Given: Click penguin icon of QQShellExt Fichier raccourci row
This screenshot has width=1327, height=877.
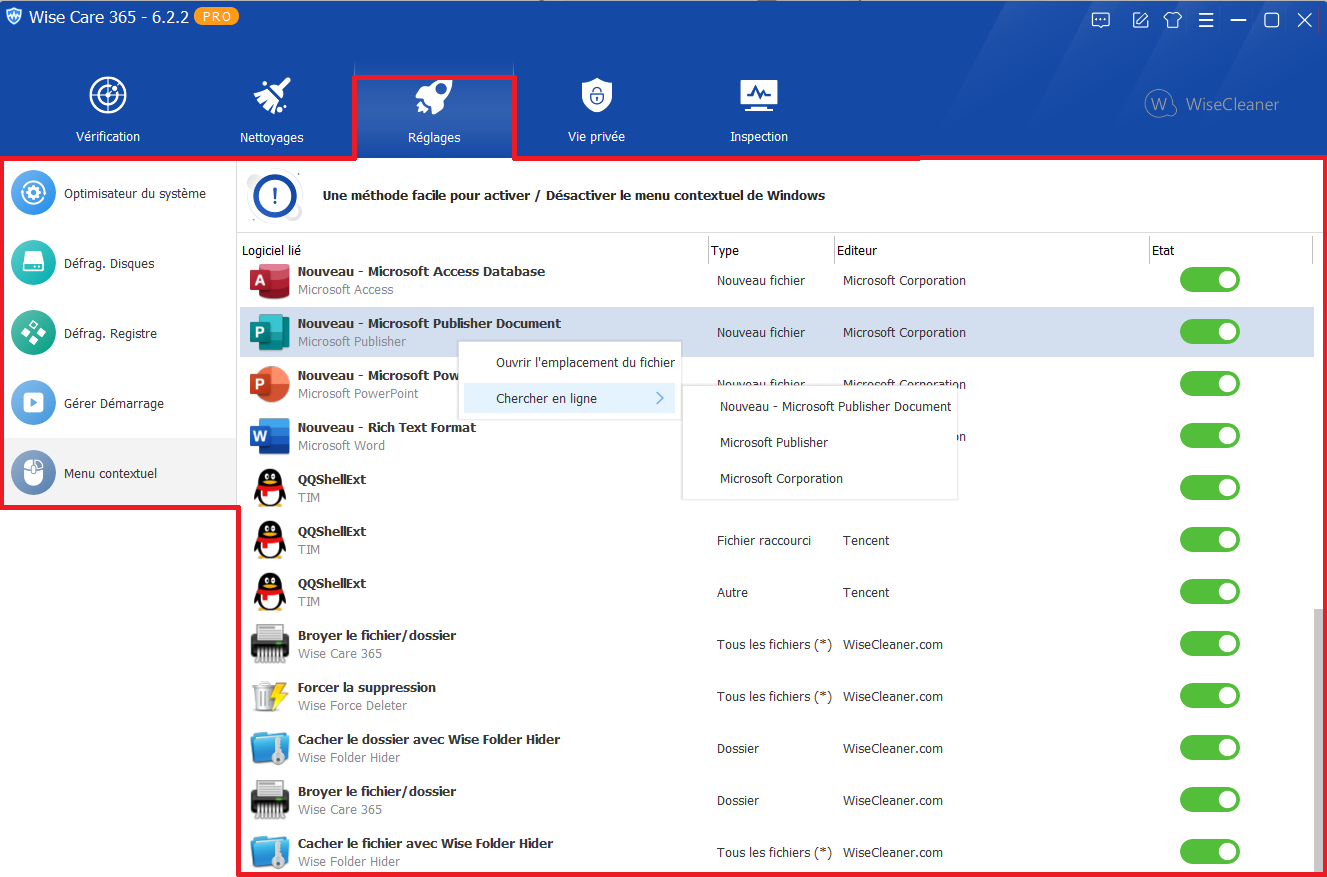Looking at the screenshot, I should tap(269, 540).
